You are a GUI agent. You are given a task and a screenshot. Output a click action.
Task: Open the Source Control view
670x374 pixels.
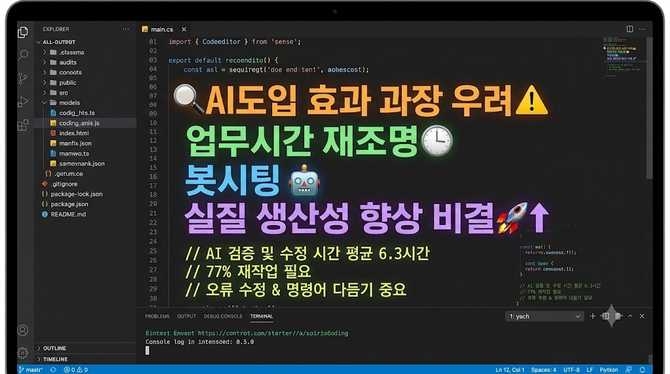(x=23, y=78)
